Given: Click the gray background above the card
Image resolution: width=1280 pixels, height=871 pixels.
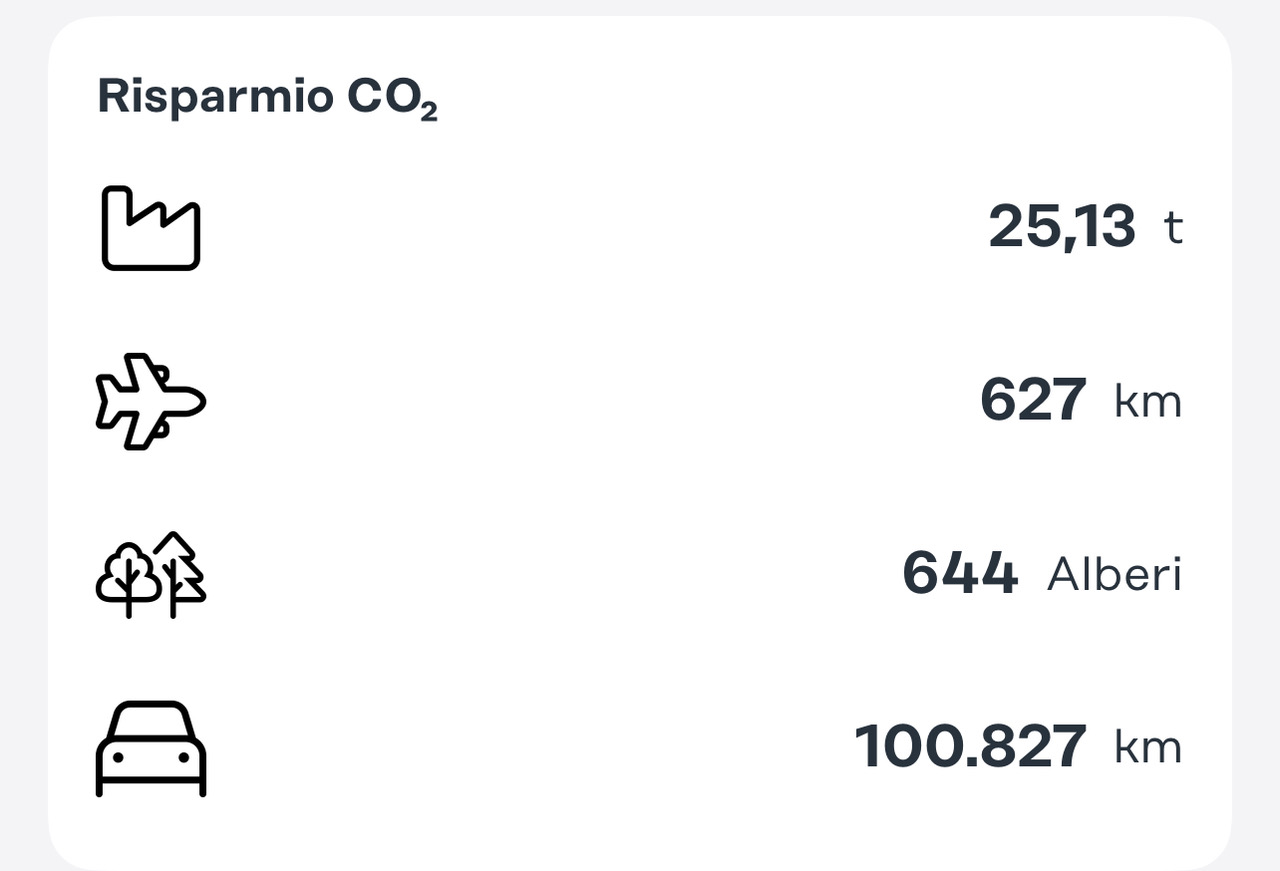Looking at the screenshot, I should (x=640, y=8).
